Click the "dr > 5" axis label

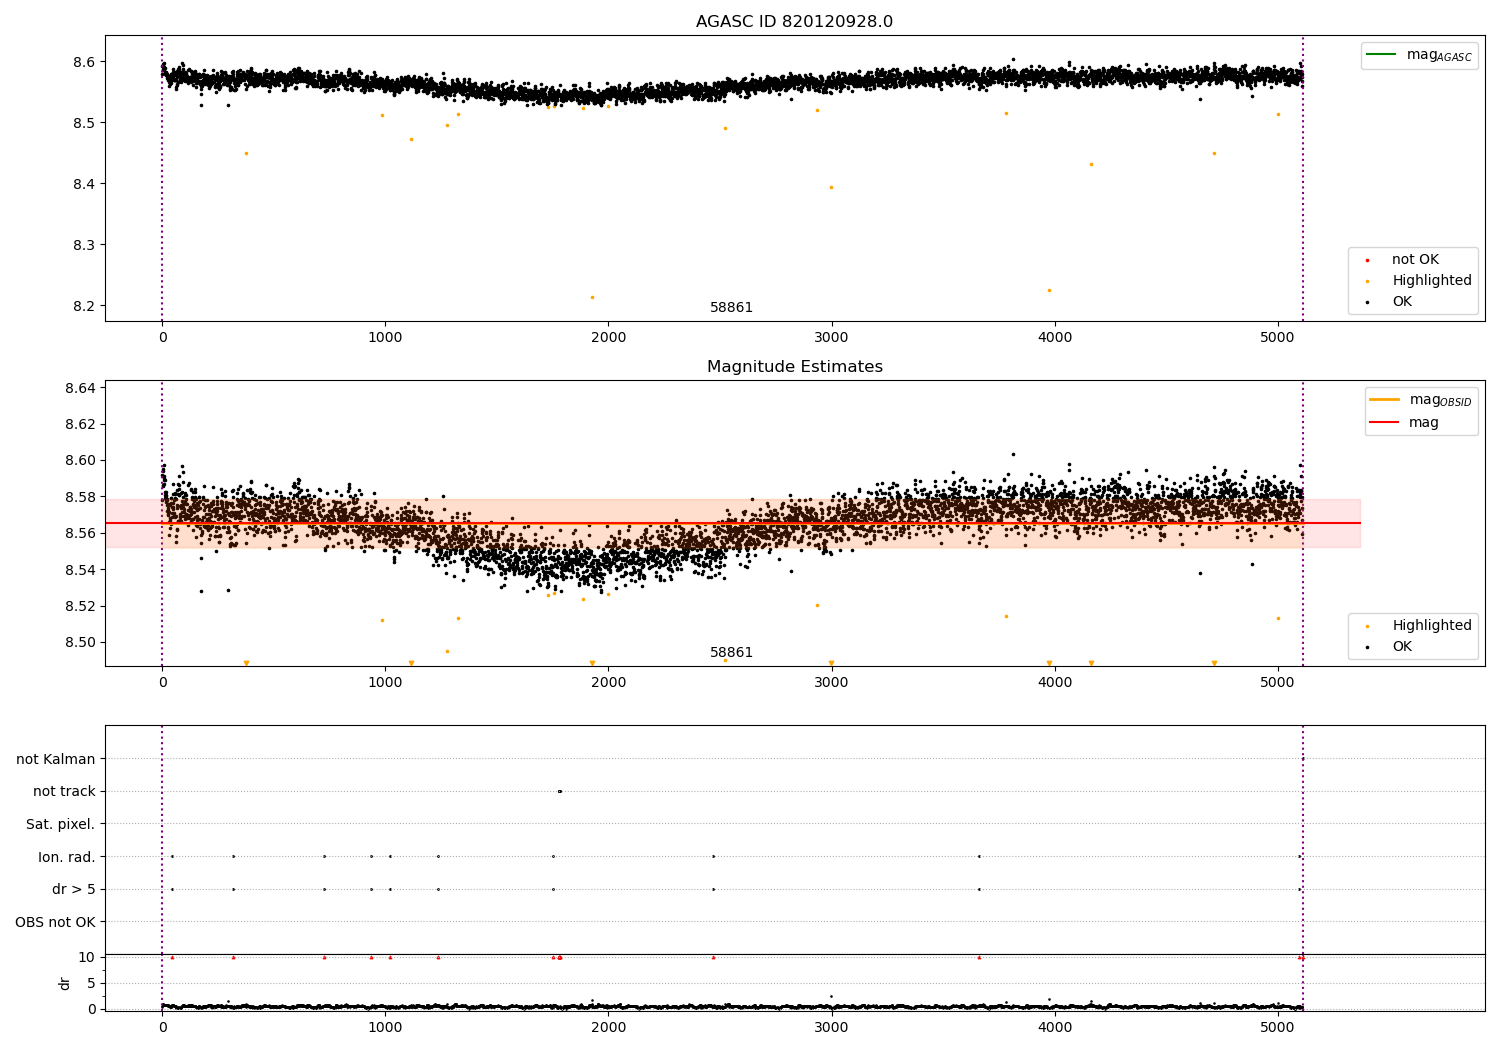(74, 890)
